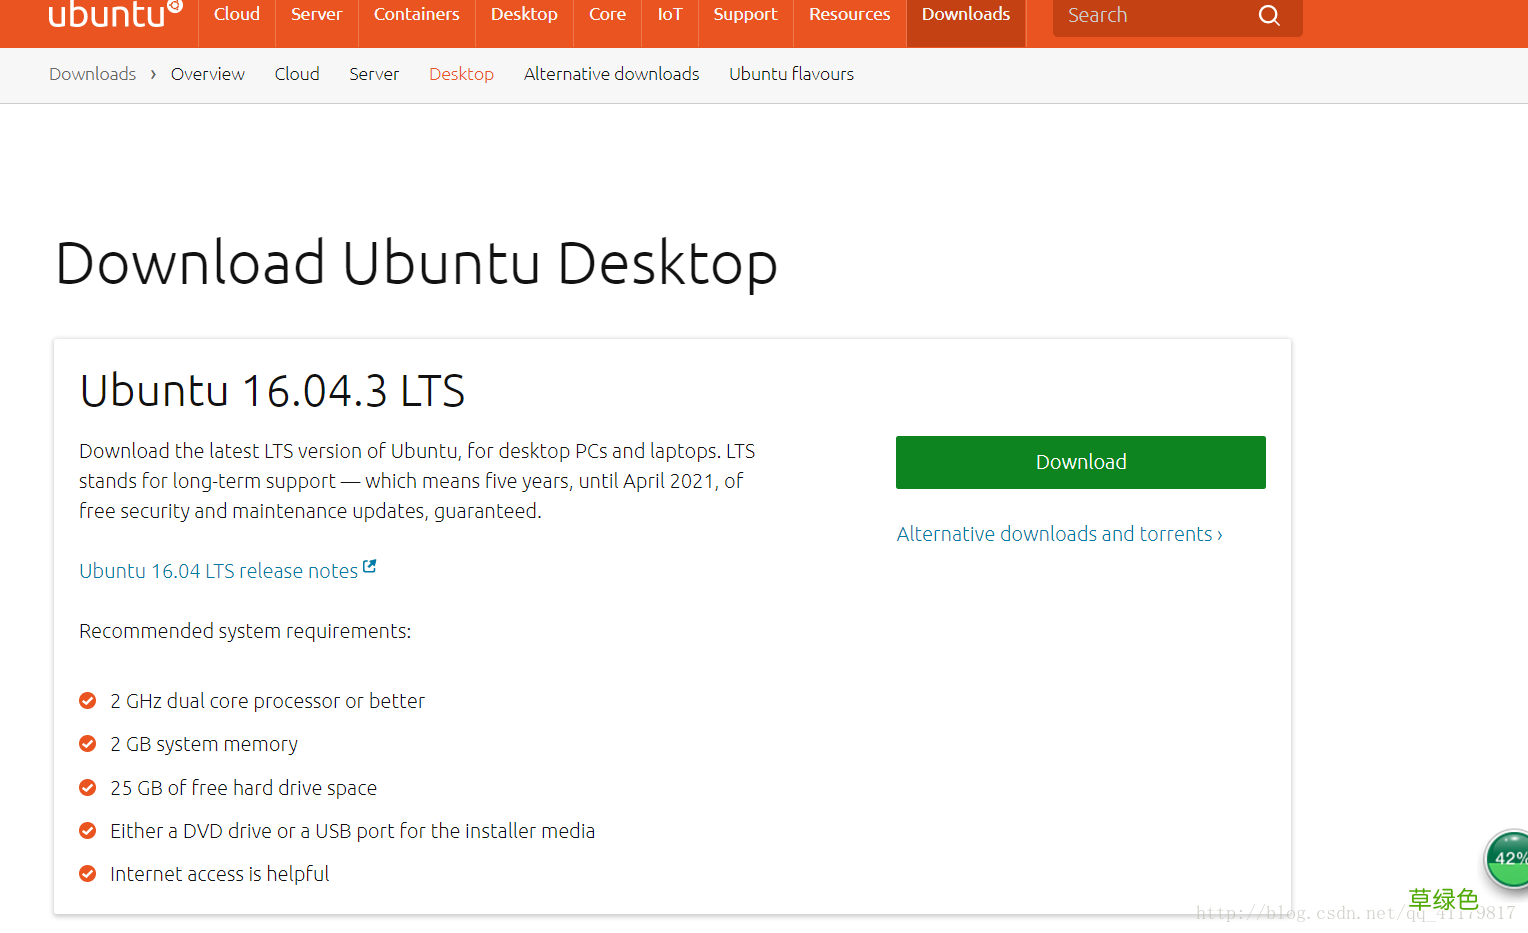Click the search magnifier icon
The image size is (1528, 933).
pos(1269,15)
